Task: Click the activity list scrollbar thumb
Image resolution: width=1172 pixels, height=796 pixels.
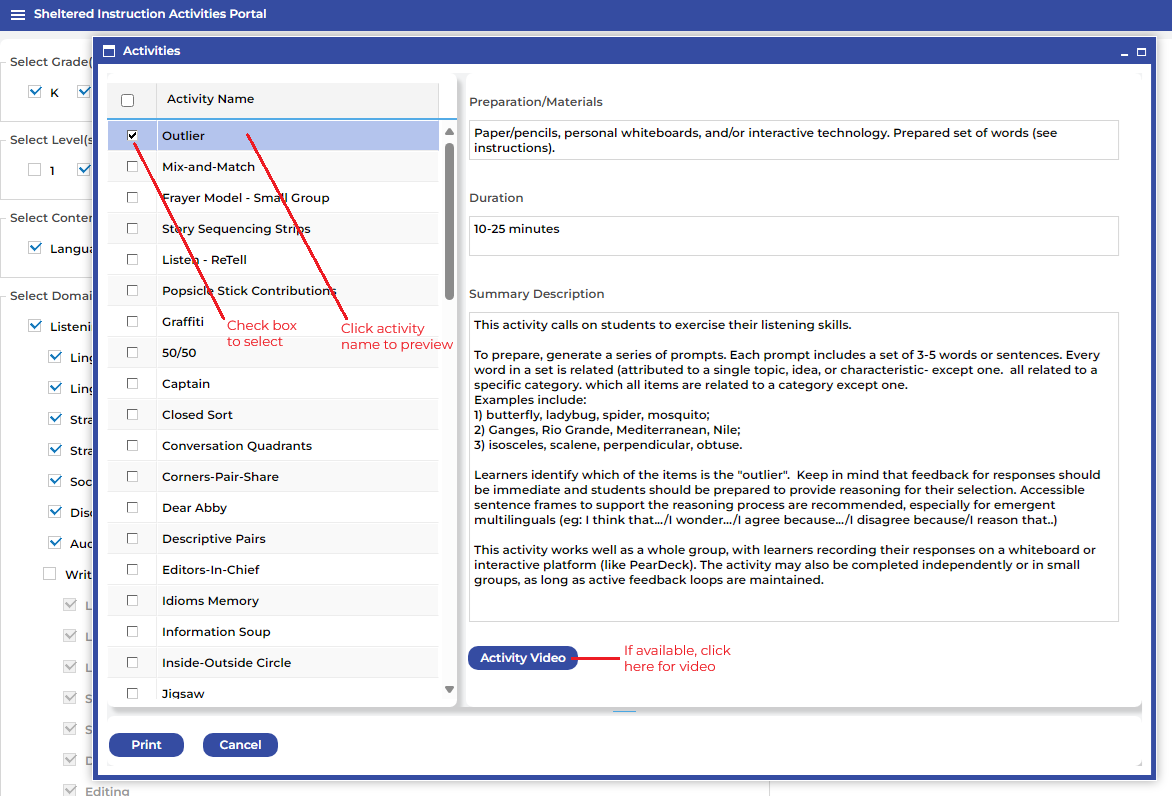Action: [x=449, y=221]
